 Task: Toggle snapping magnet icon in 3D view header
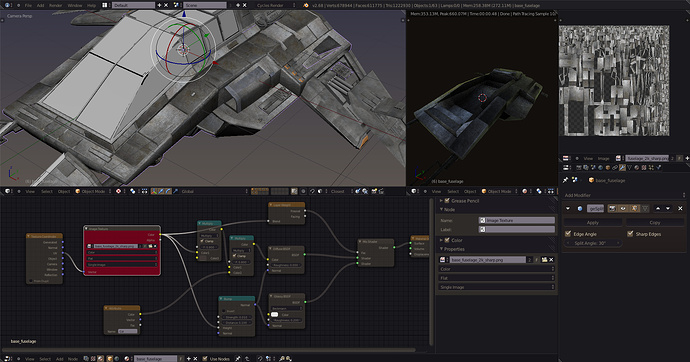point(312,191)
